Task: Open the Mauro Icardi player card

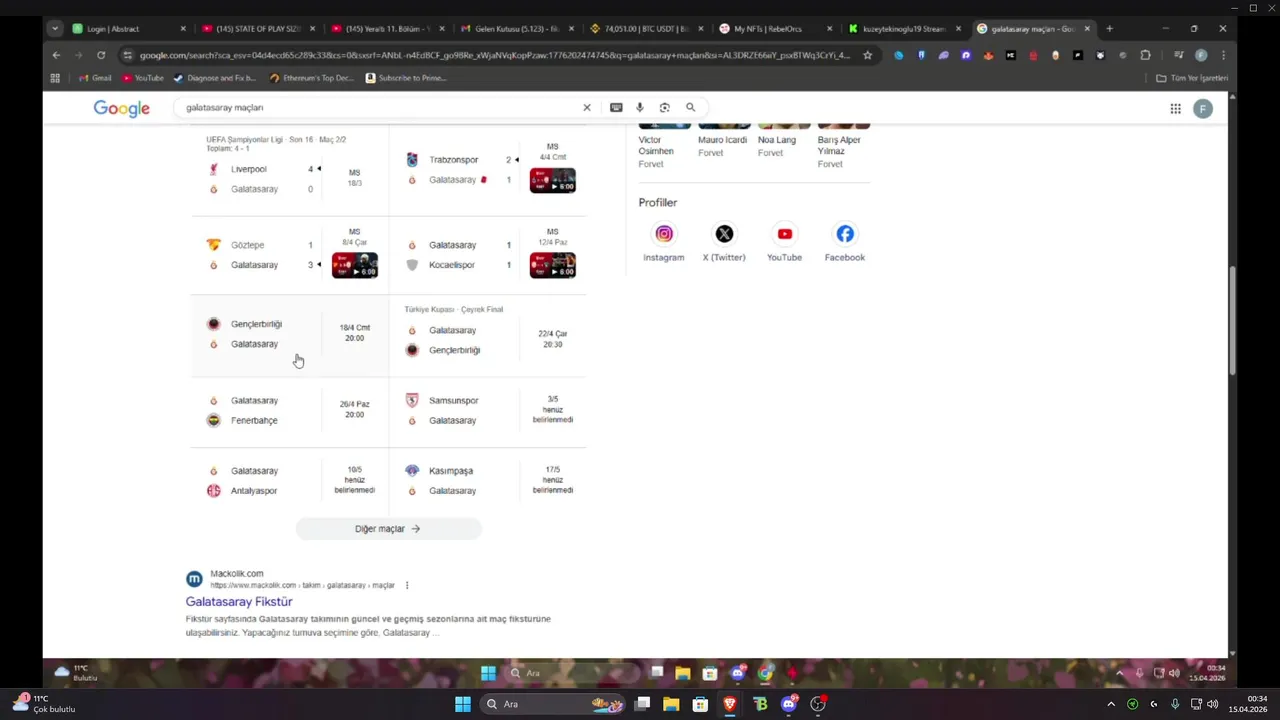Action: coord(723,140)
